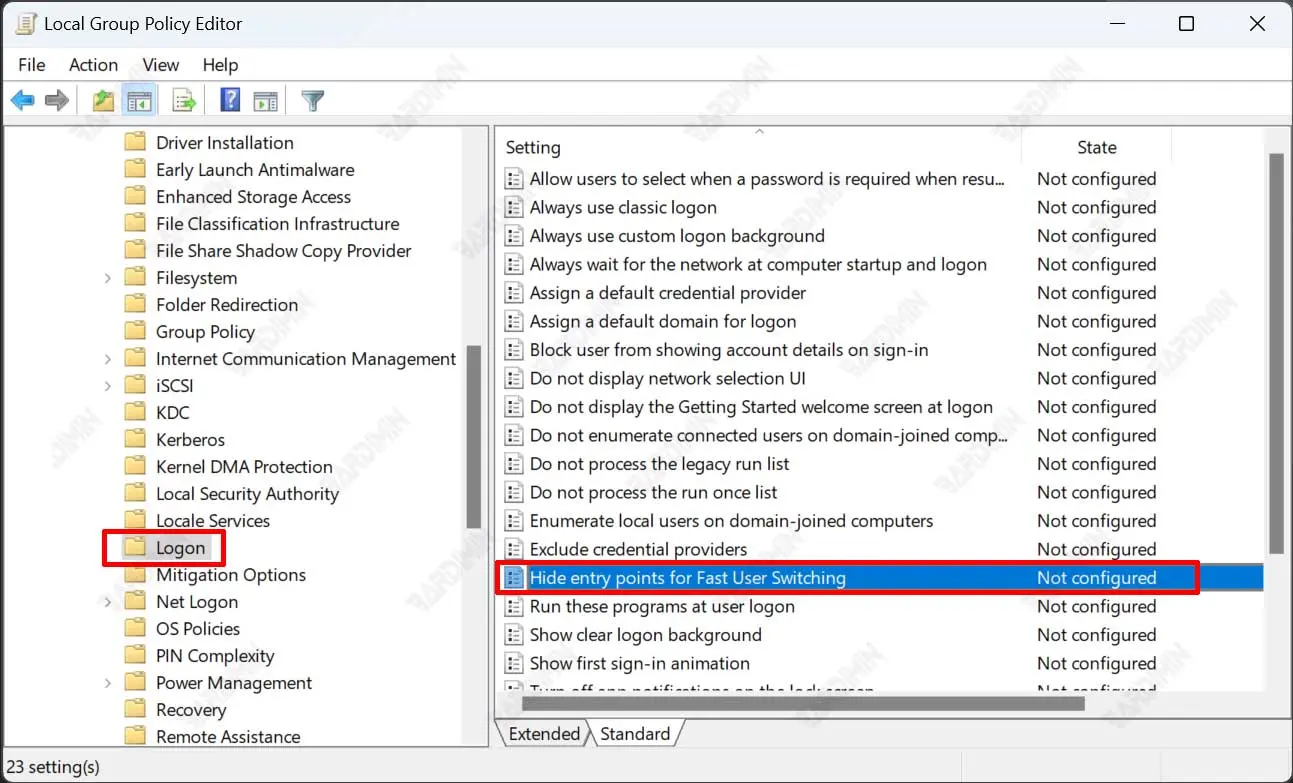Open Help via the blue question-mark icon
The image size is (1293, 783).
(230, 101)
